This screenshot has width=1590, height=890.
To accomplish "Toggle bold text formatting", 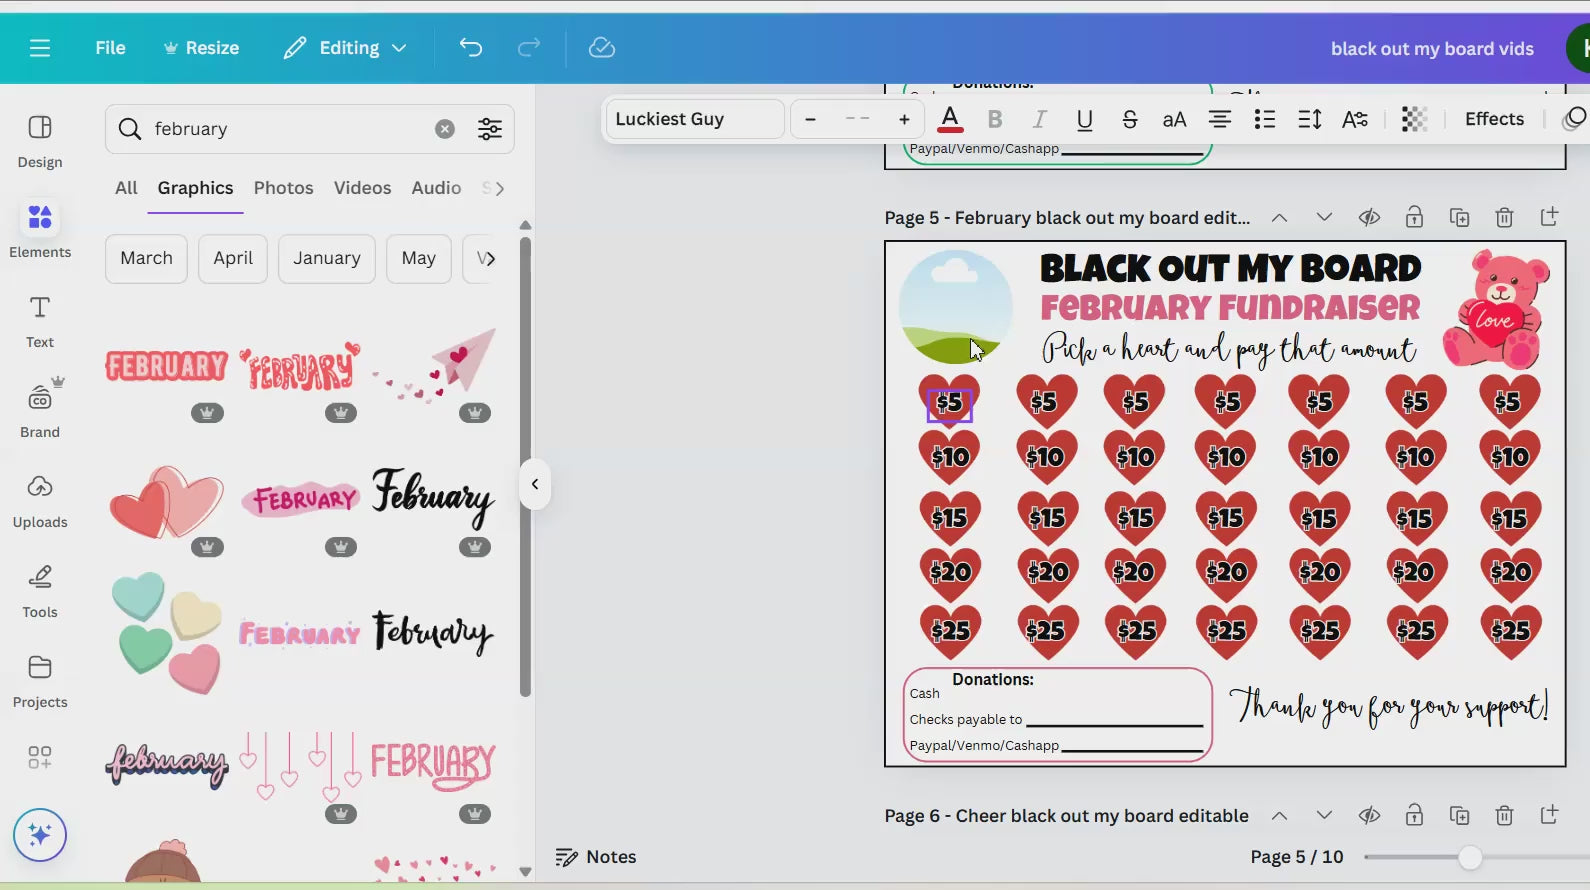I will pyautogui.click(x=995, y=119).
